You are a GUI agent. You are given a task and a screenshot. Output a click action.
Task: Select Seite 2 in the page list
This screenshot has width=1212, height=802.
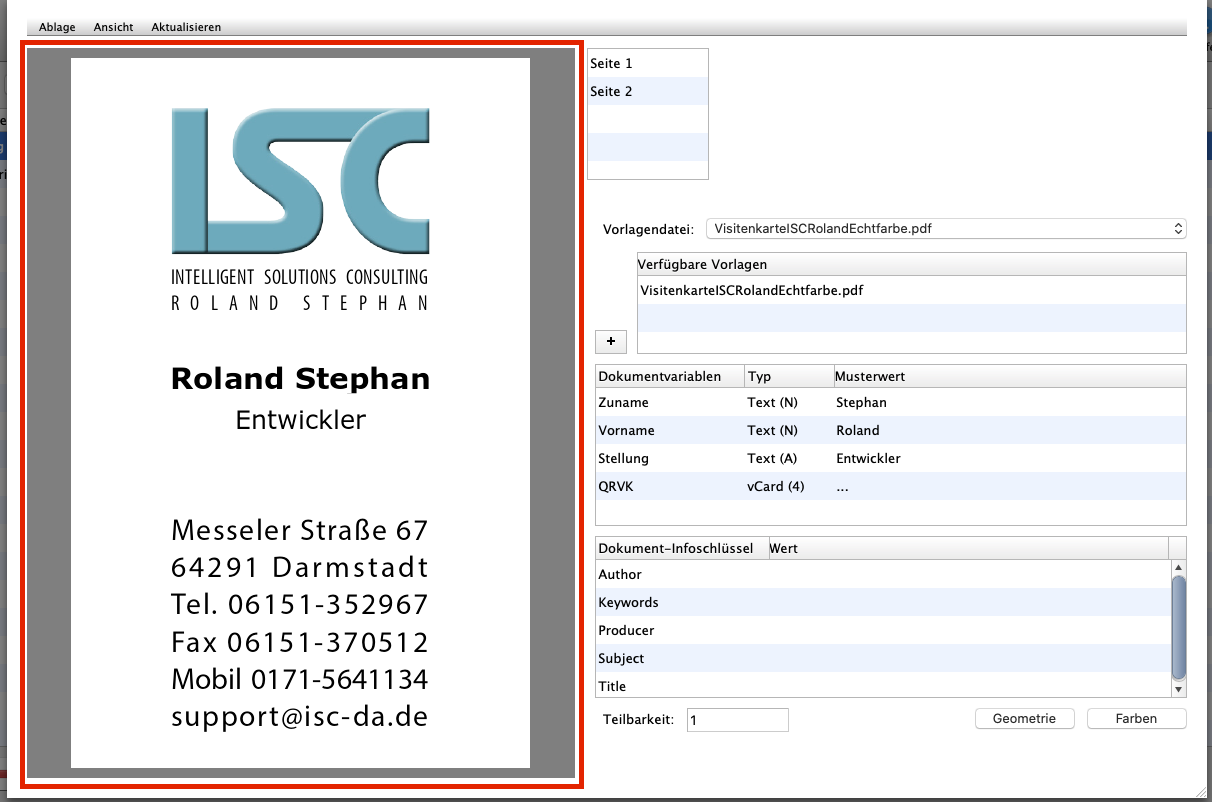pyautogui.click(x=647, y=91)
